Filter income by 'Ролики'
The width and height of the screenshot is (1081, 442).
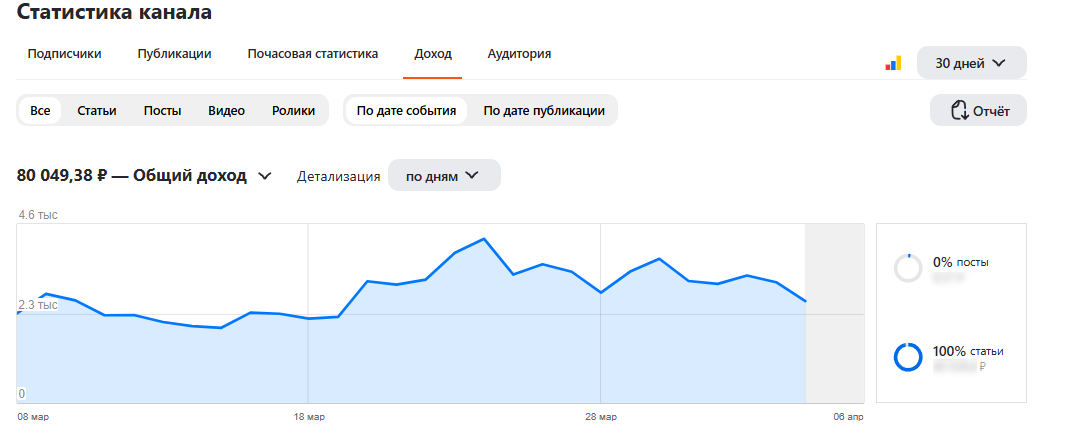pyautogui.click(x=293, y=110)
